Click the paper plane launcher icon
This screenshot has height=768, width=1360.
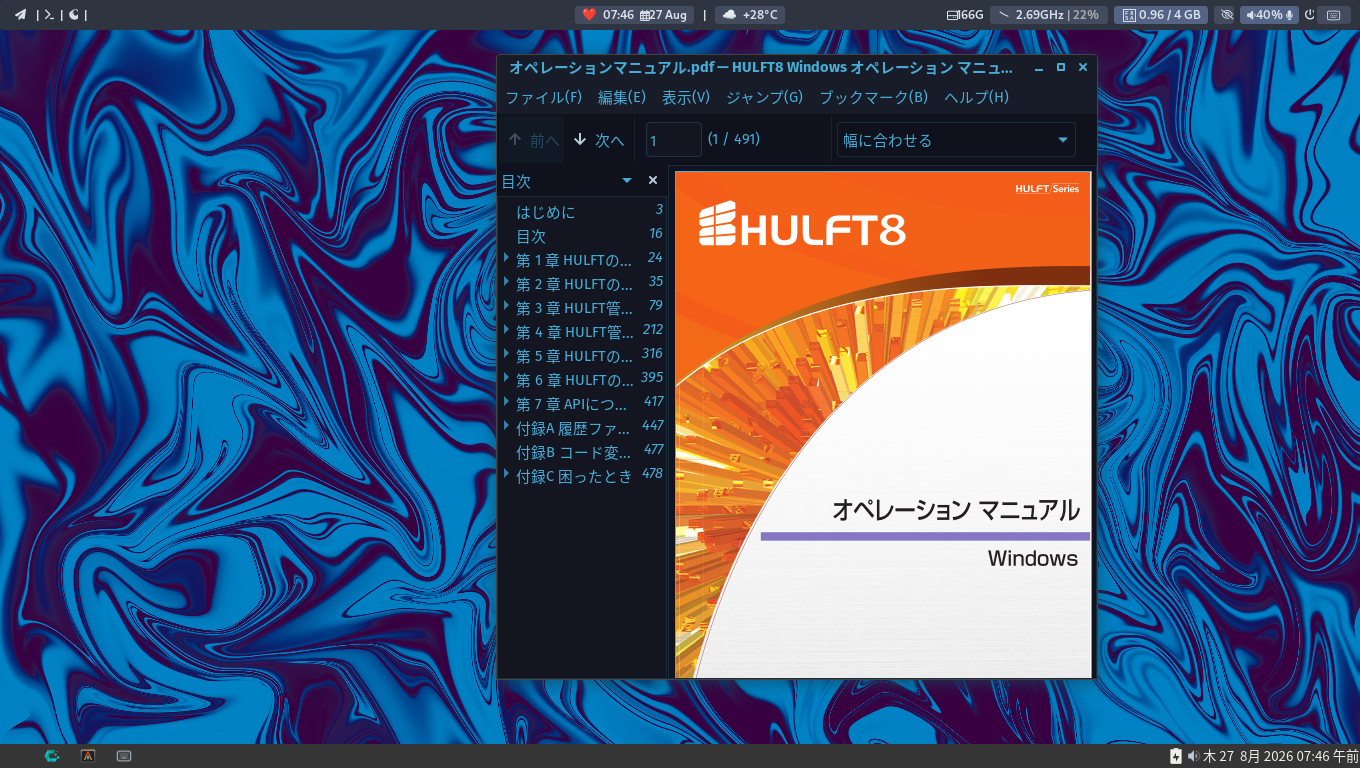20,14
